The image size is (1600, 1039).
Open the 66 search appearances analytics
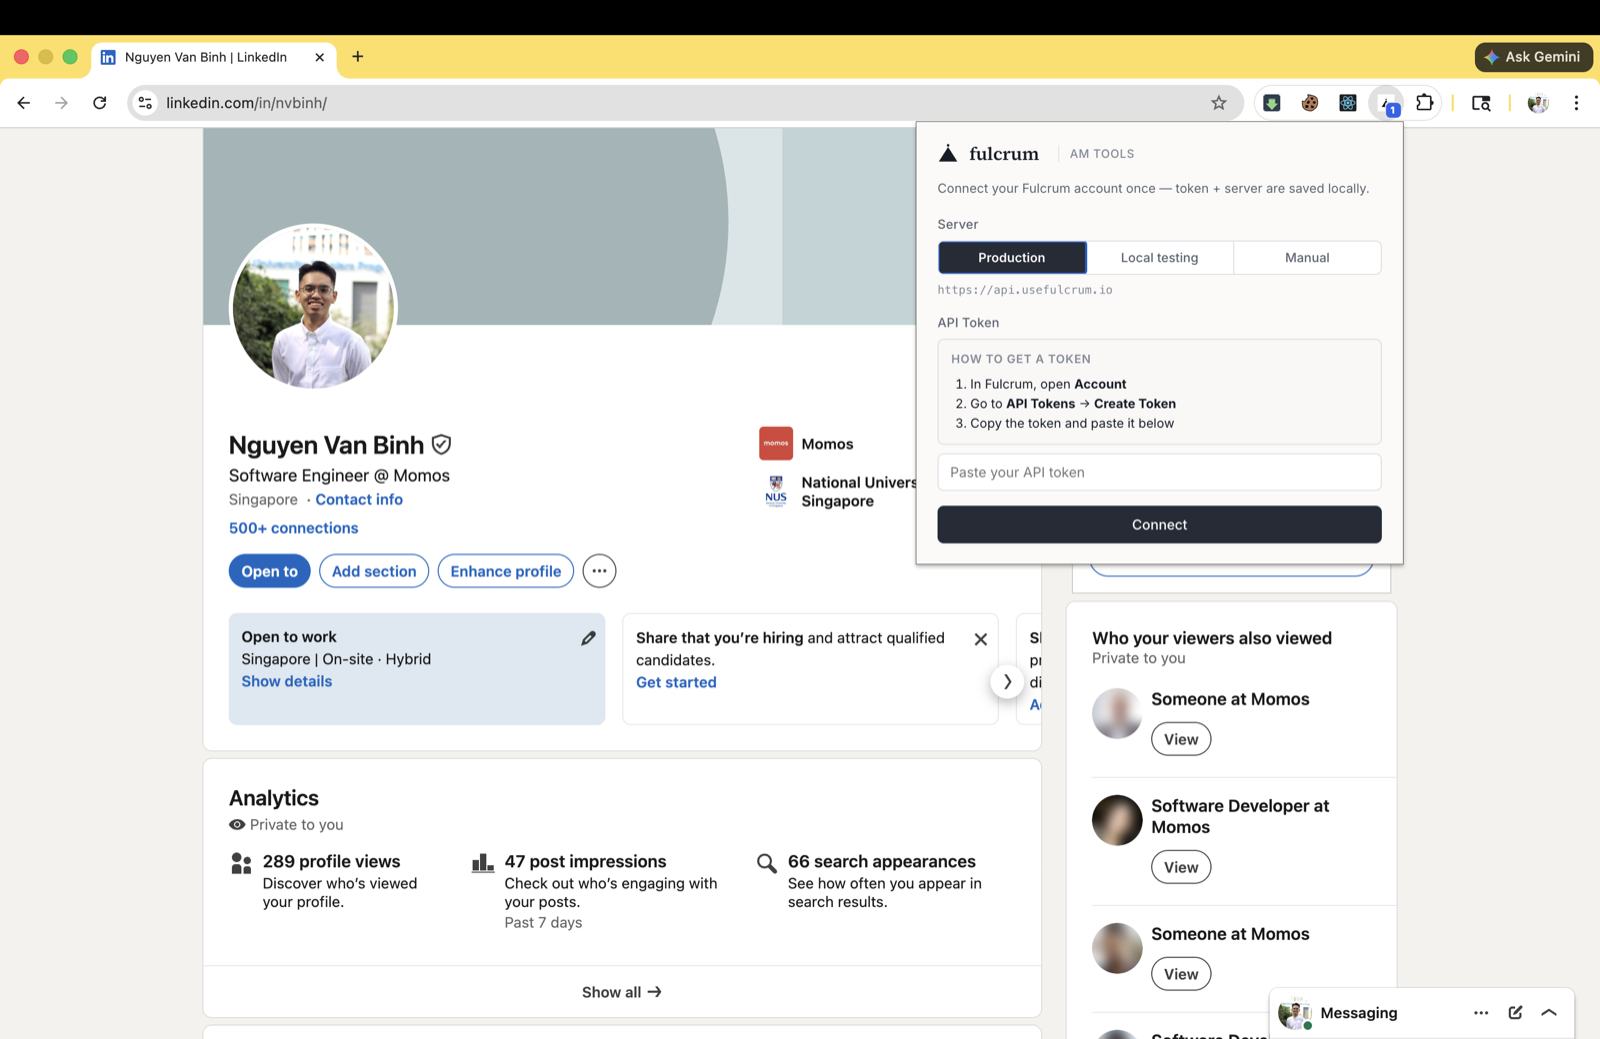click(x=882, y=861)
